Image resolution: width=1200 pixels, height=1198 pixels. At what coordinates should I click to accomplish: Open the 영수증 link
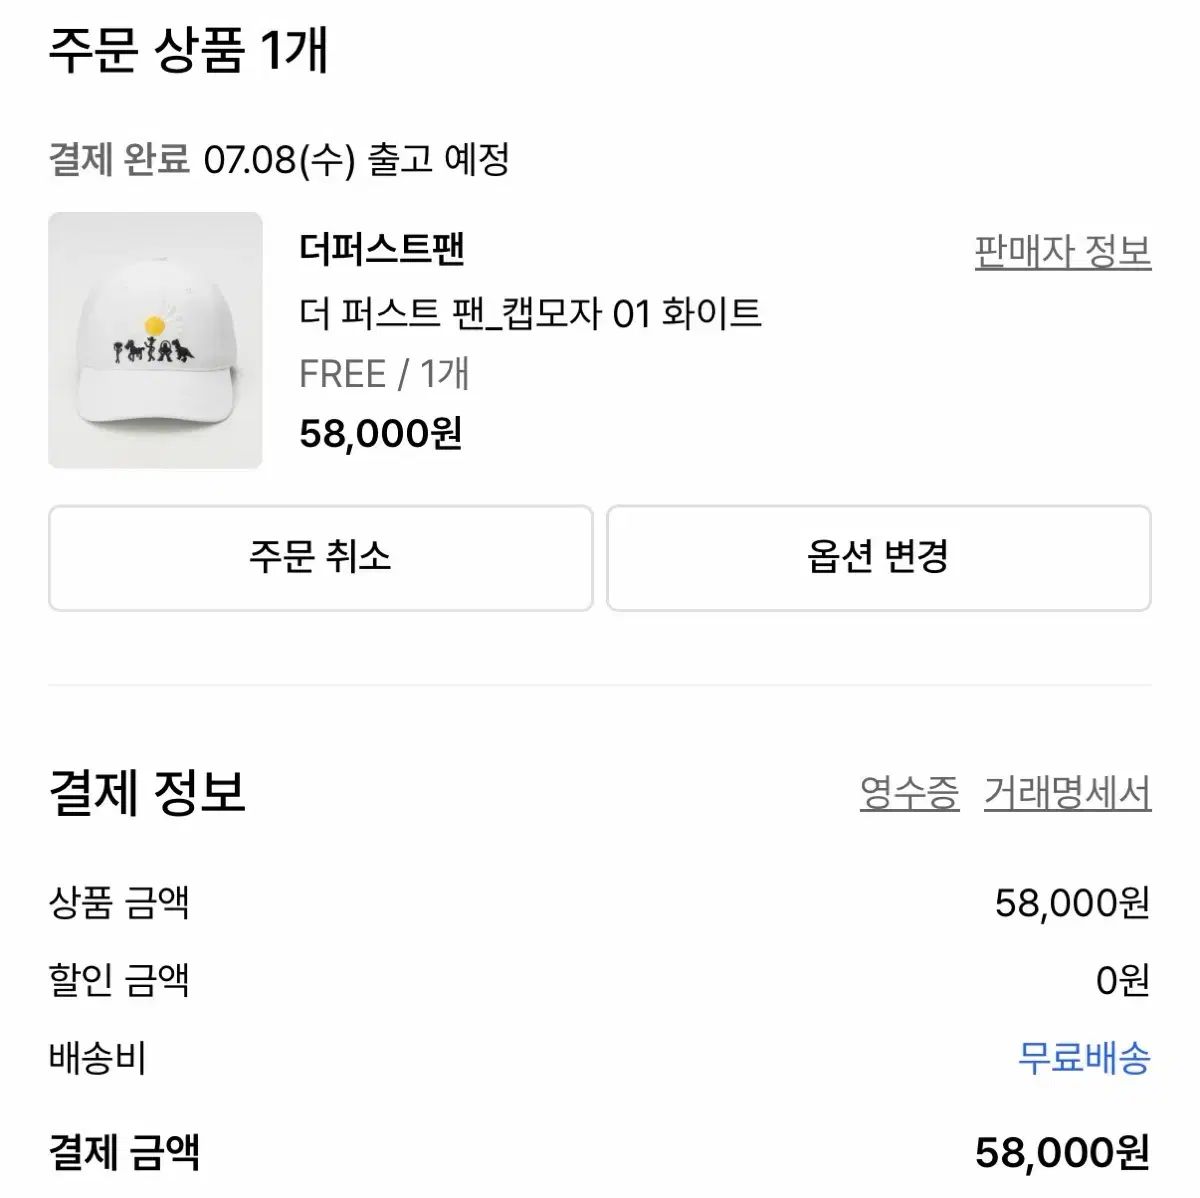click(x=909, y=794)
